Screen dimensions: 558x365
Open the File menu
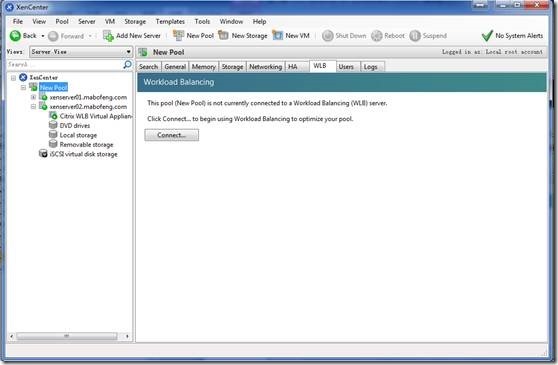point(17,21)
